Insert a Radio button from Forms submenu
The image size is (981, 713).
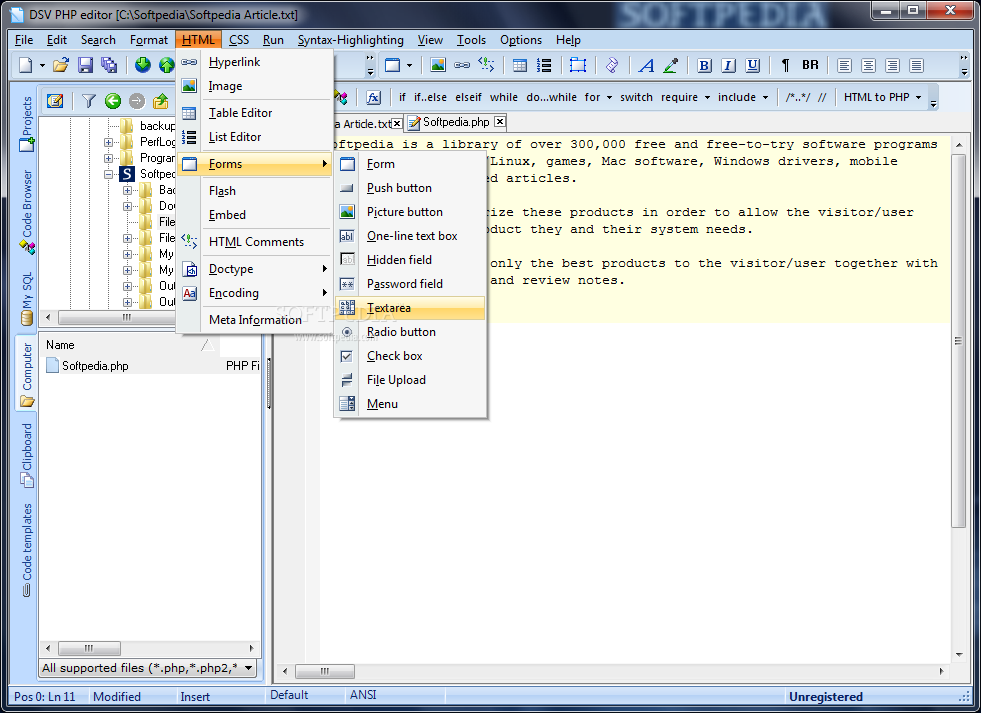click(x=410, y=332)
